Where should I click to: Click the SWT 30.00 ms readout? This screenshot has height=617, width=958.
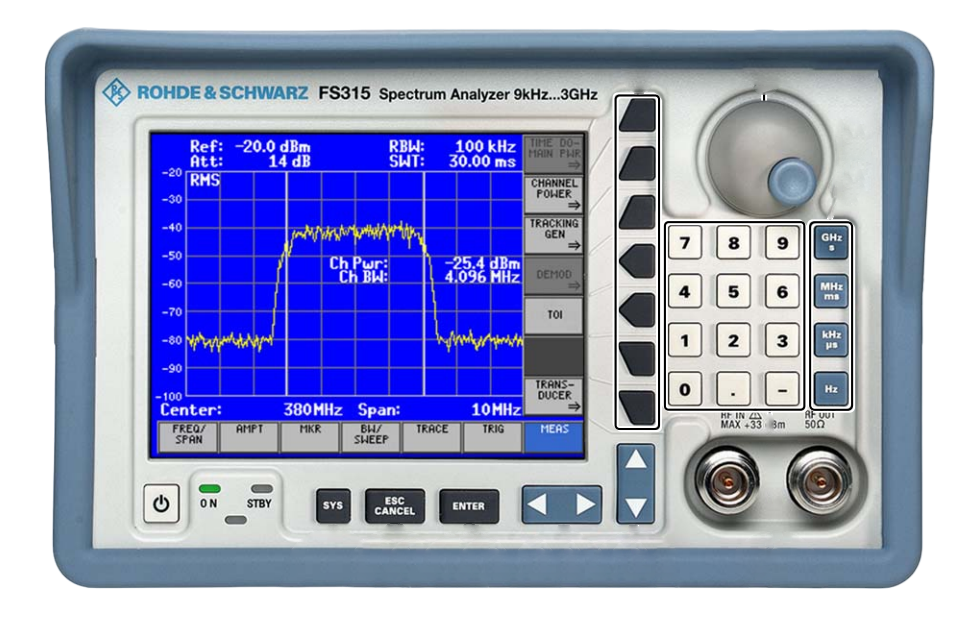pyautogui.click(x=452, y=162)
